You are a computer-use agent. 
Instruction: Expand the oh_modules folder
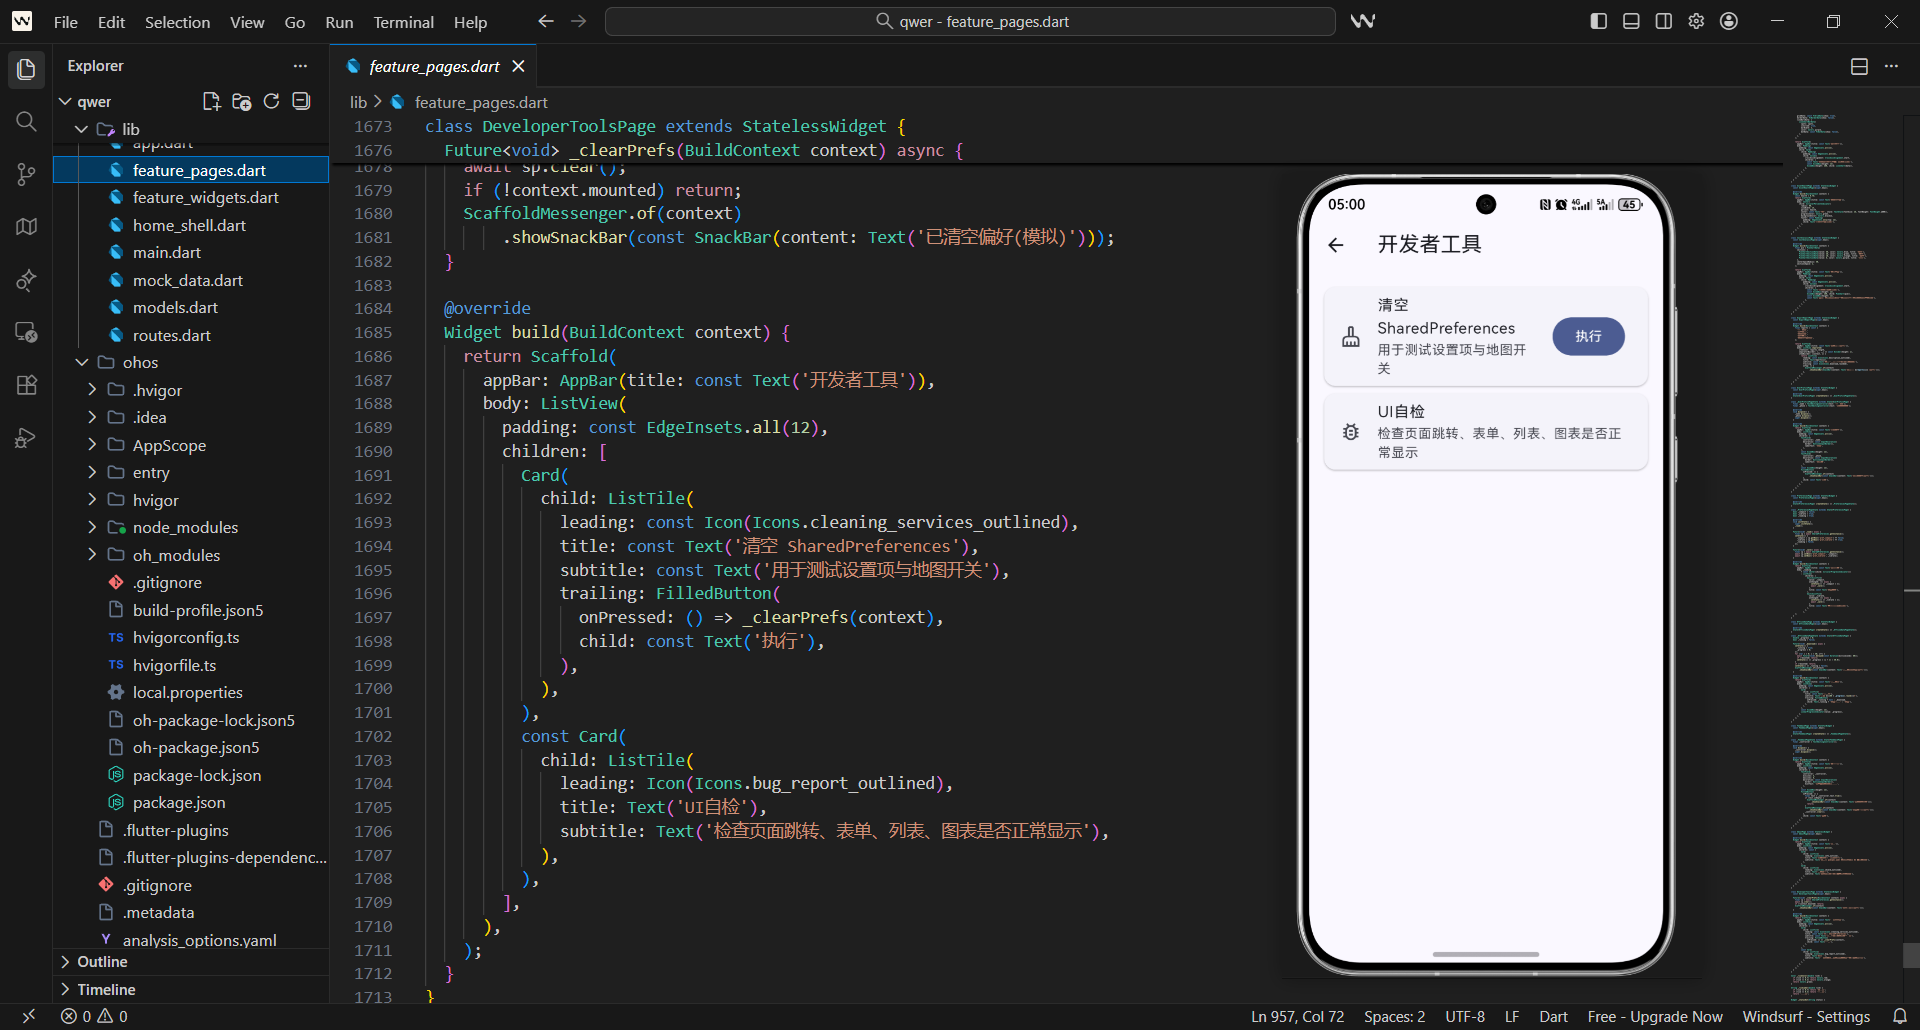(x=92, y=555)
